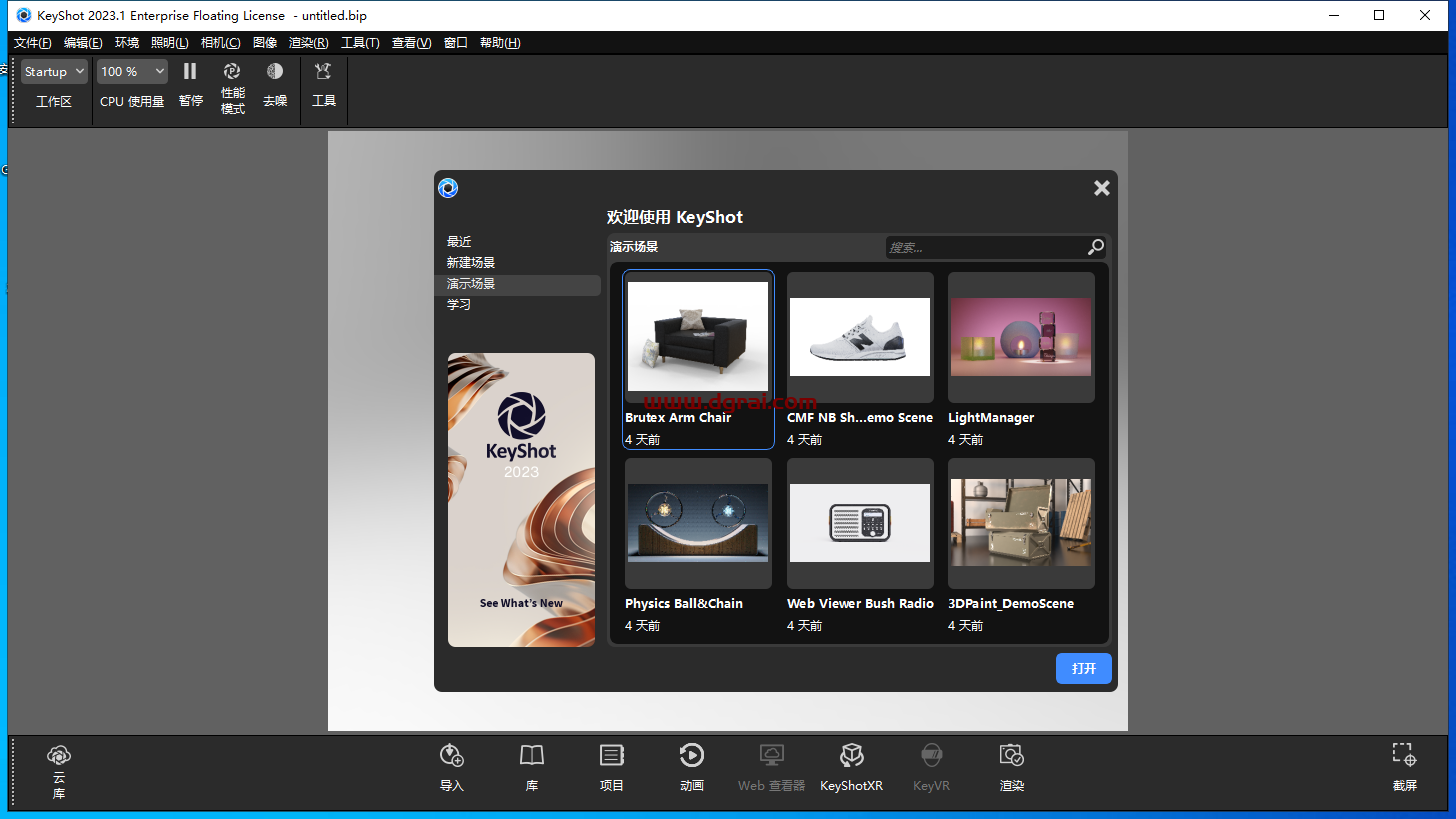Open the 动画 (Animation) panel
The width and height of the screenshot is (1456, 819).
691,768
